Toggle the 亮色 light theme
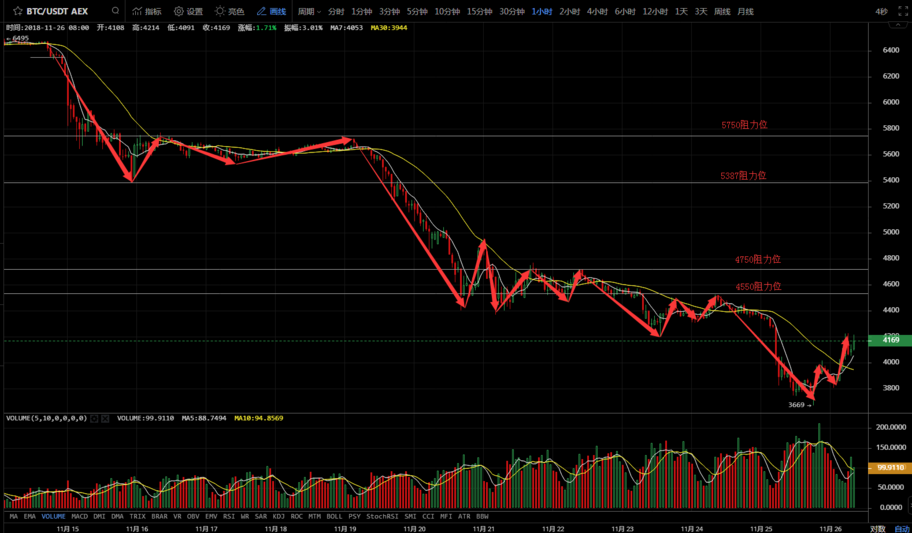The width and height of the screenshot is (912, 533). (230, 11)
